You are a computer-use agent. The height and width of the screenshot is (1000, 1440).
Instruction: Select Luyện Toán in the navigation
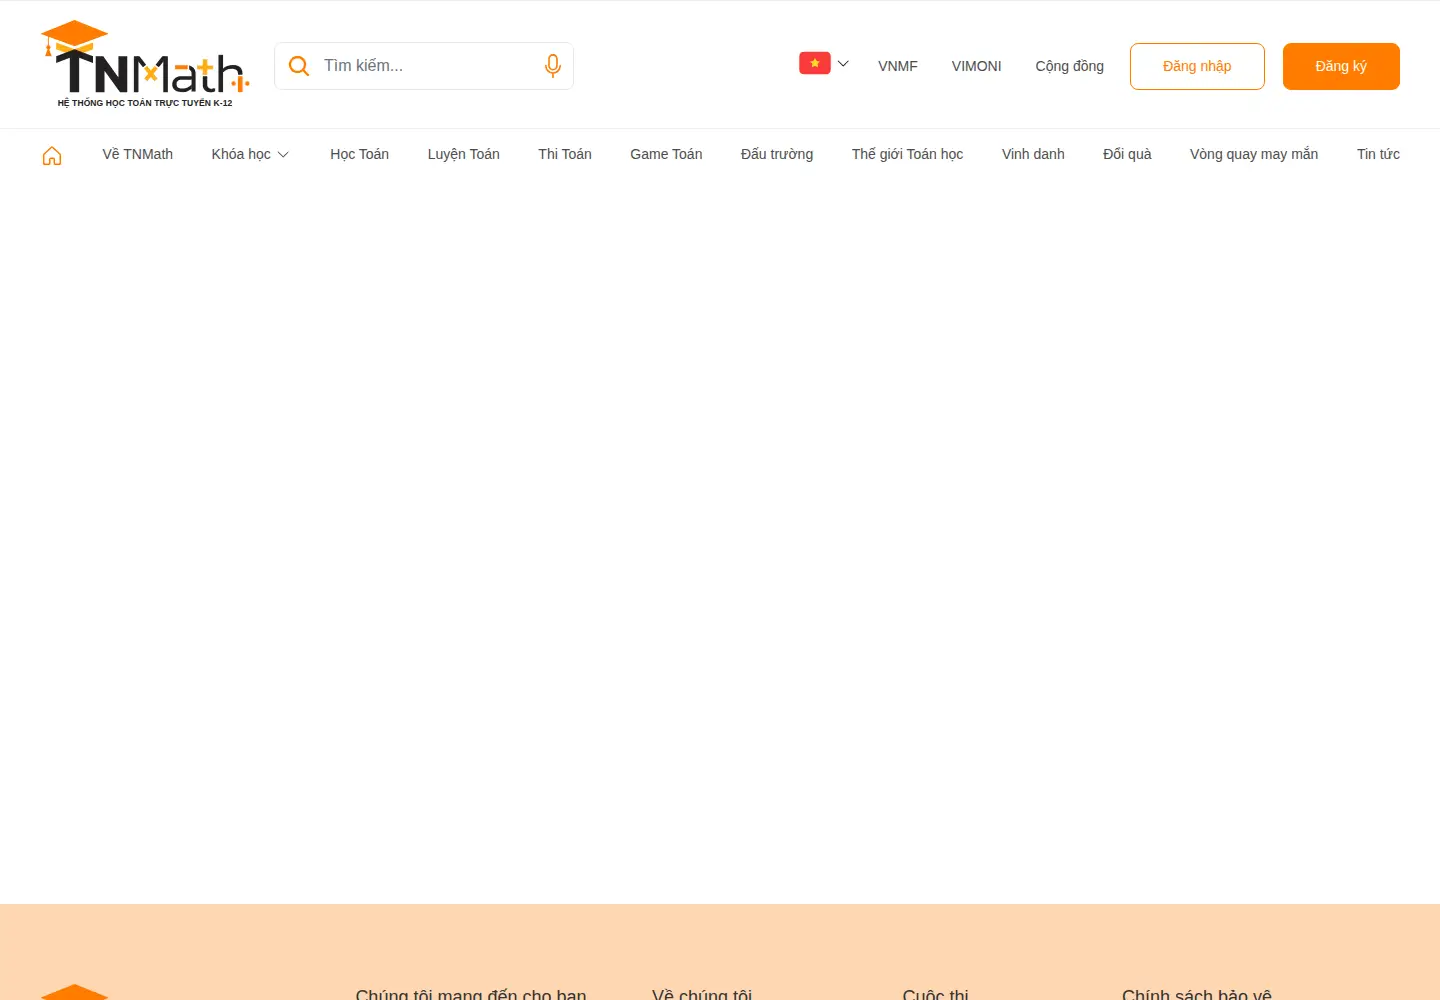(463, 154)
